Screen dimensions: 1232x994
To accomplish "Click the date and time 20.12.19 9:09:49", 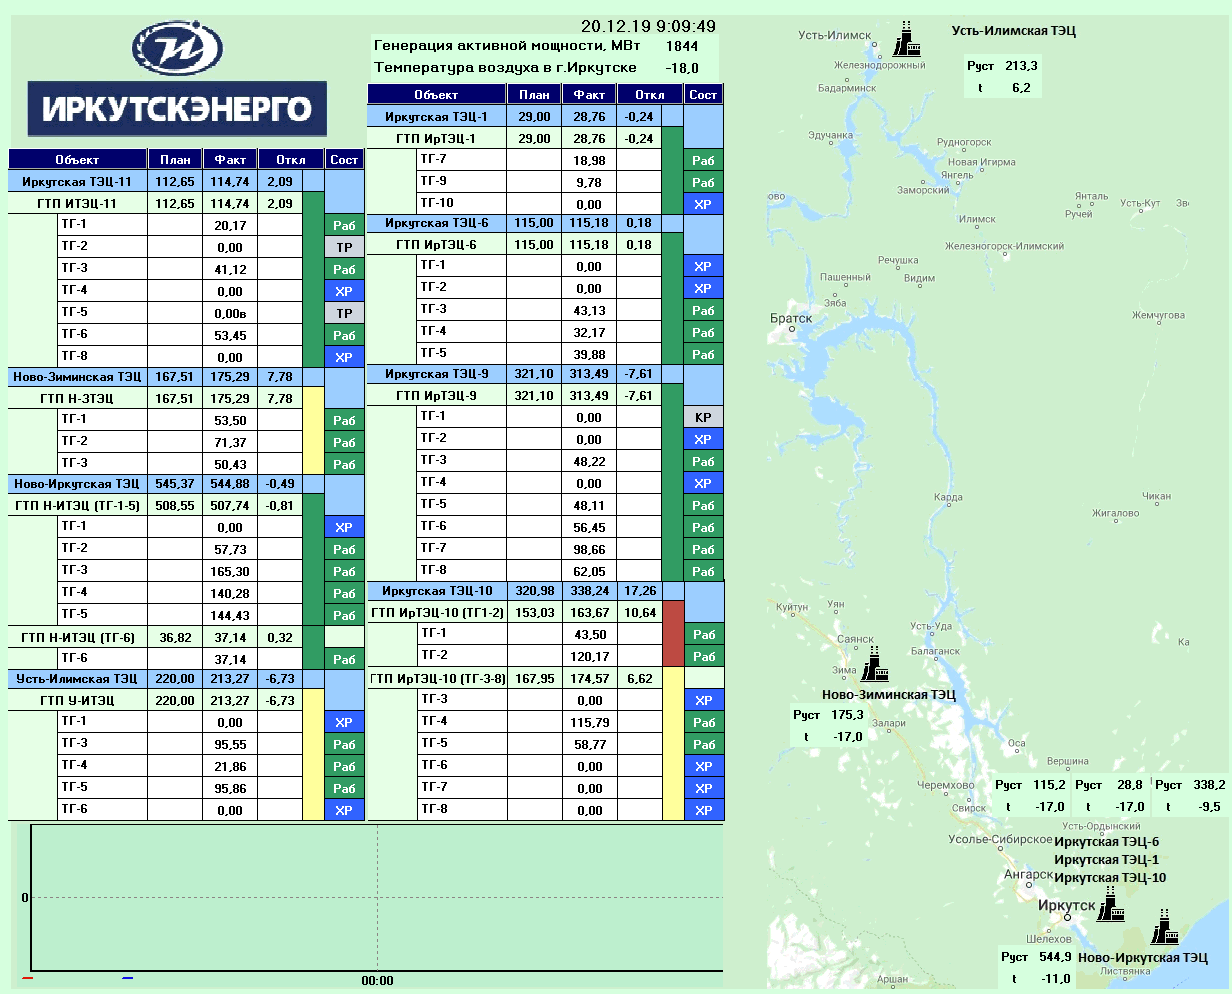I will tap(648, 26).
